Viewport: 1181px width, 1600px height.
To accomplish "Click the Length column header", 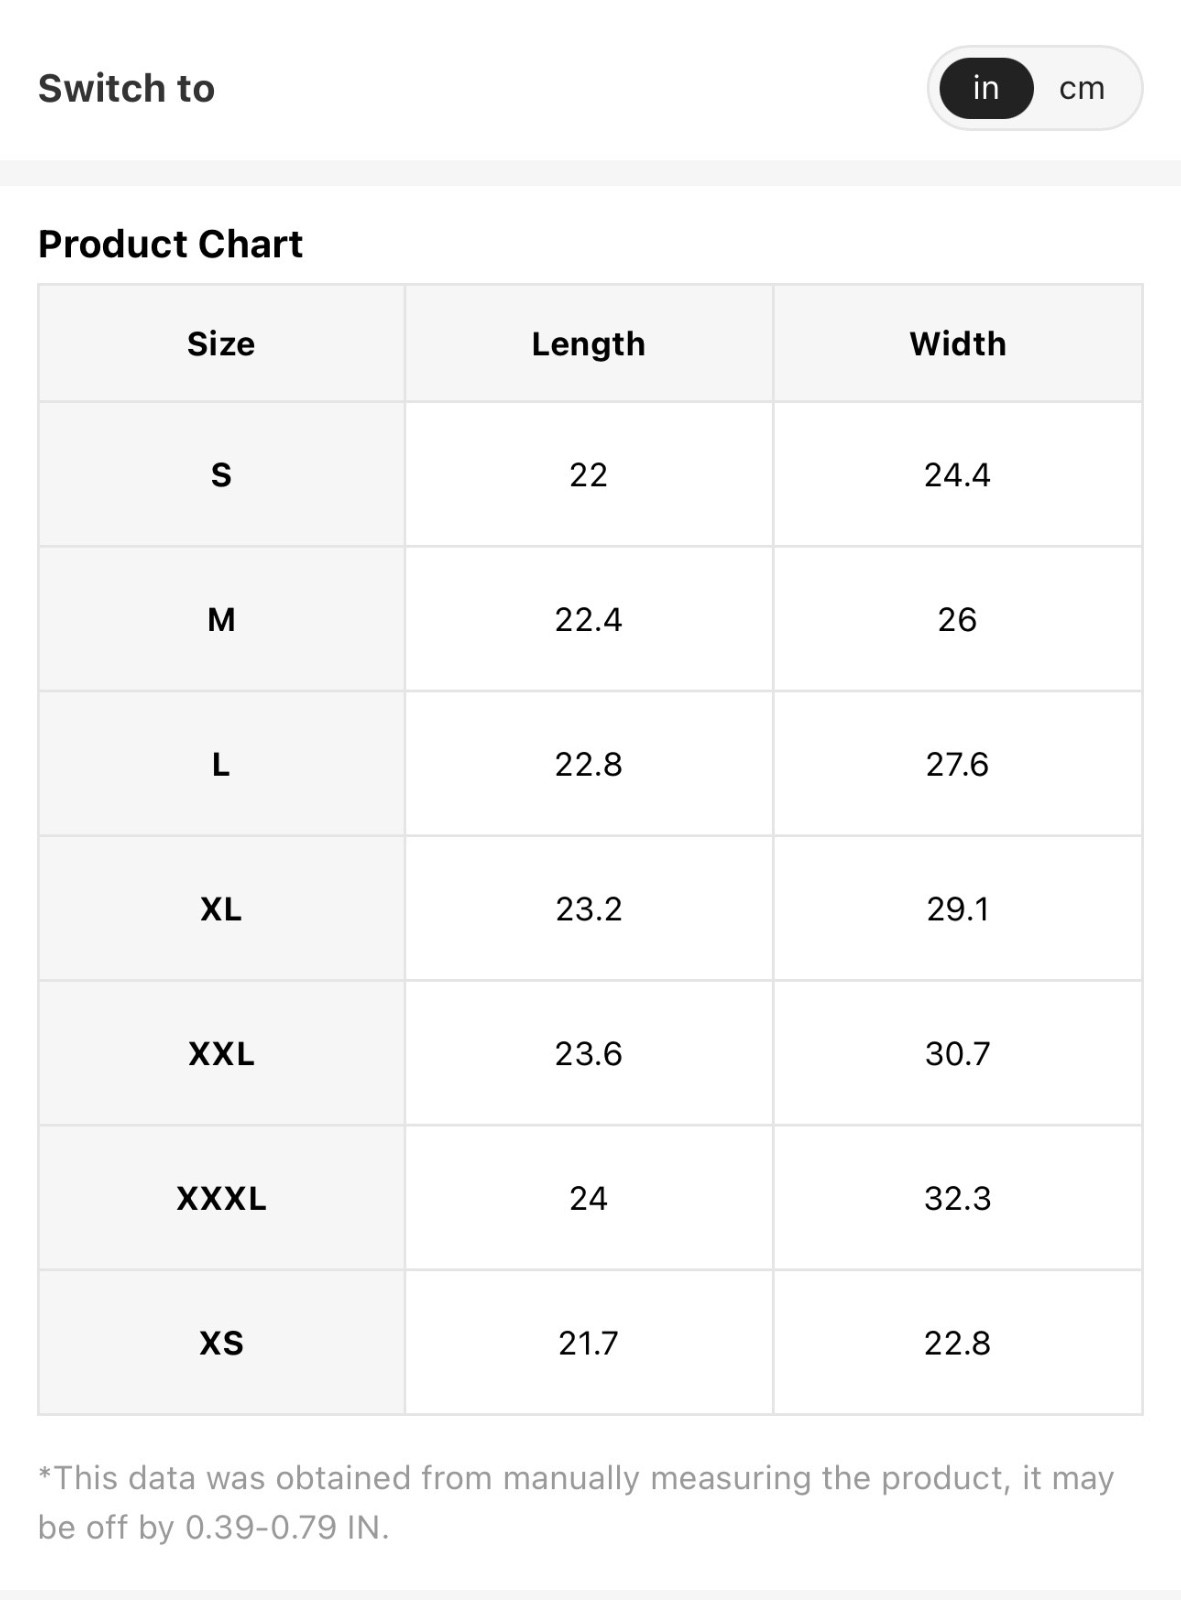I will 589,344.
